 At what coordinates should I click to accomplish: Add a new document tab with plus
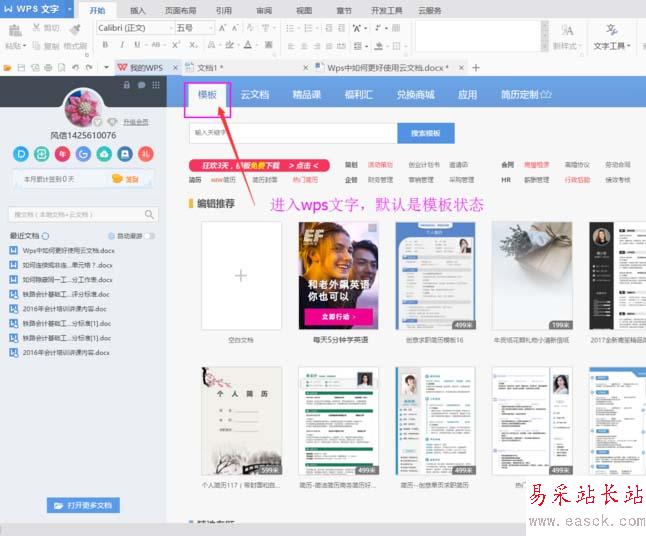[x=476, y=68]
